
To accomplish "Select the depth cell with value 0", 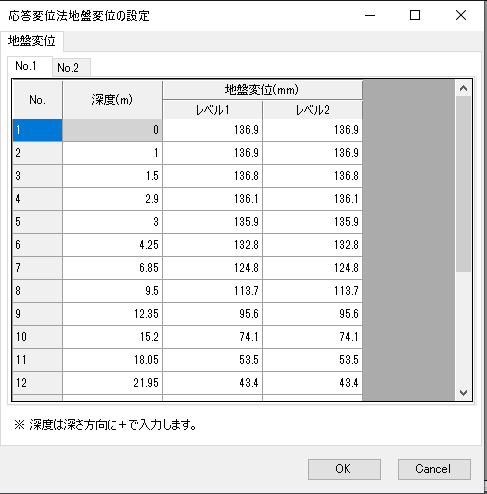I will tap(112, 130).
